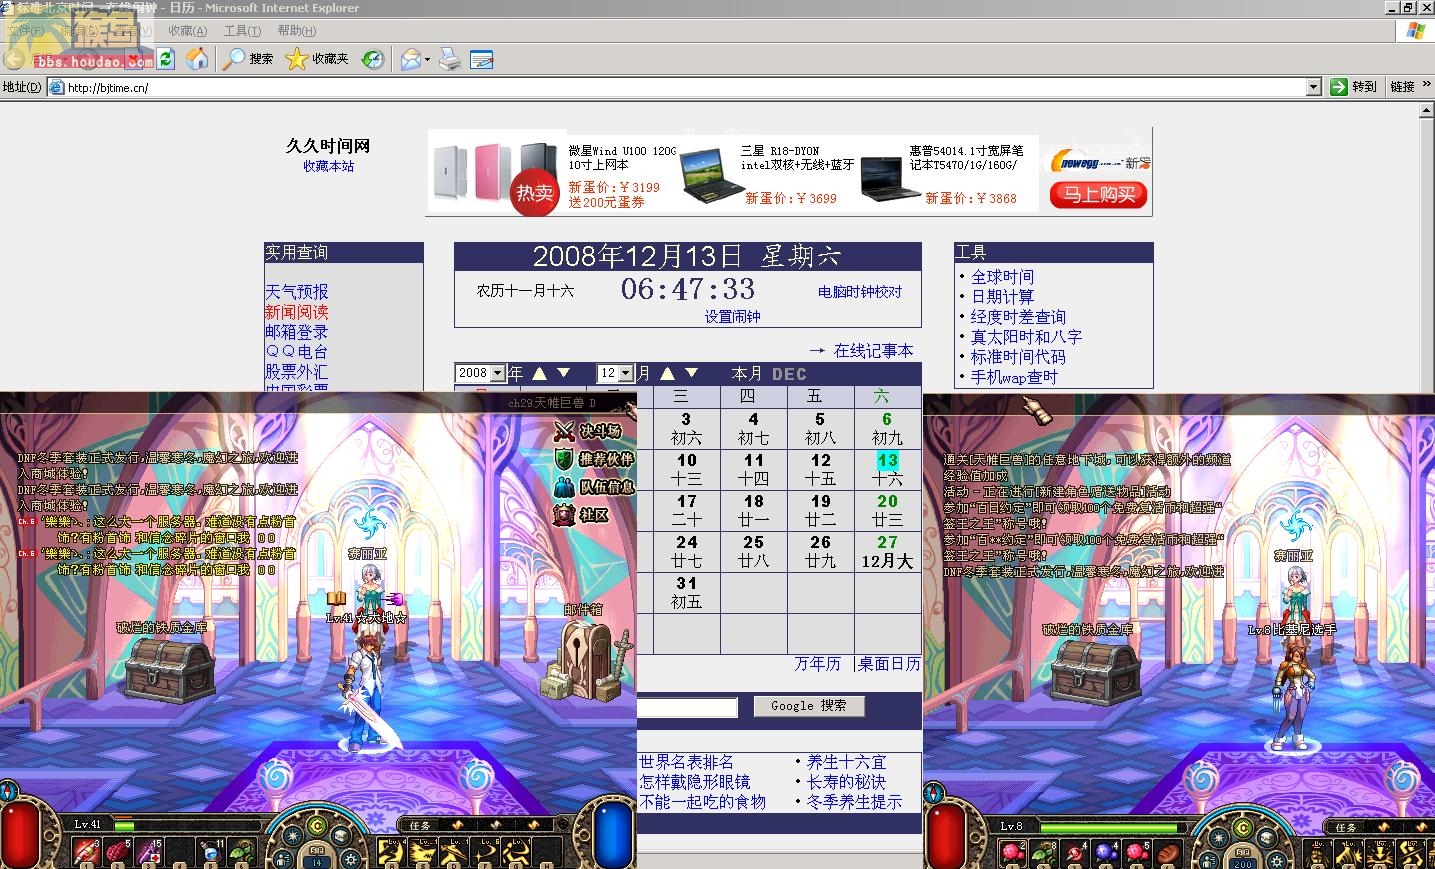Image resolution: width=1435 pixels, height=869 pixels.
Task: Expand the 链接 Links toolbar chevron
Action: click(x=1426, y=86)
